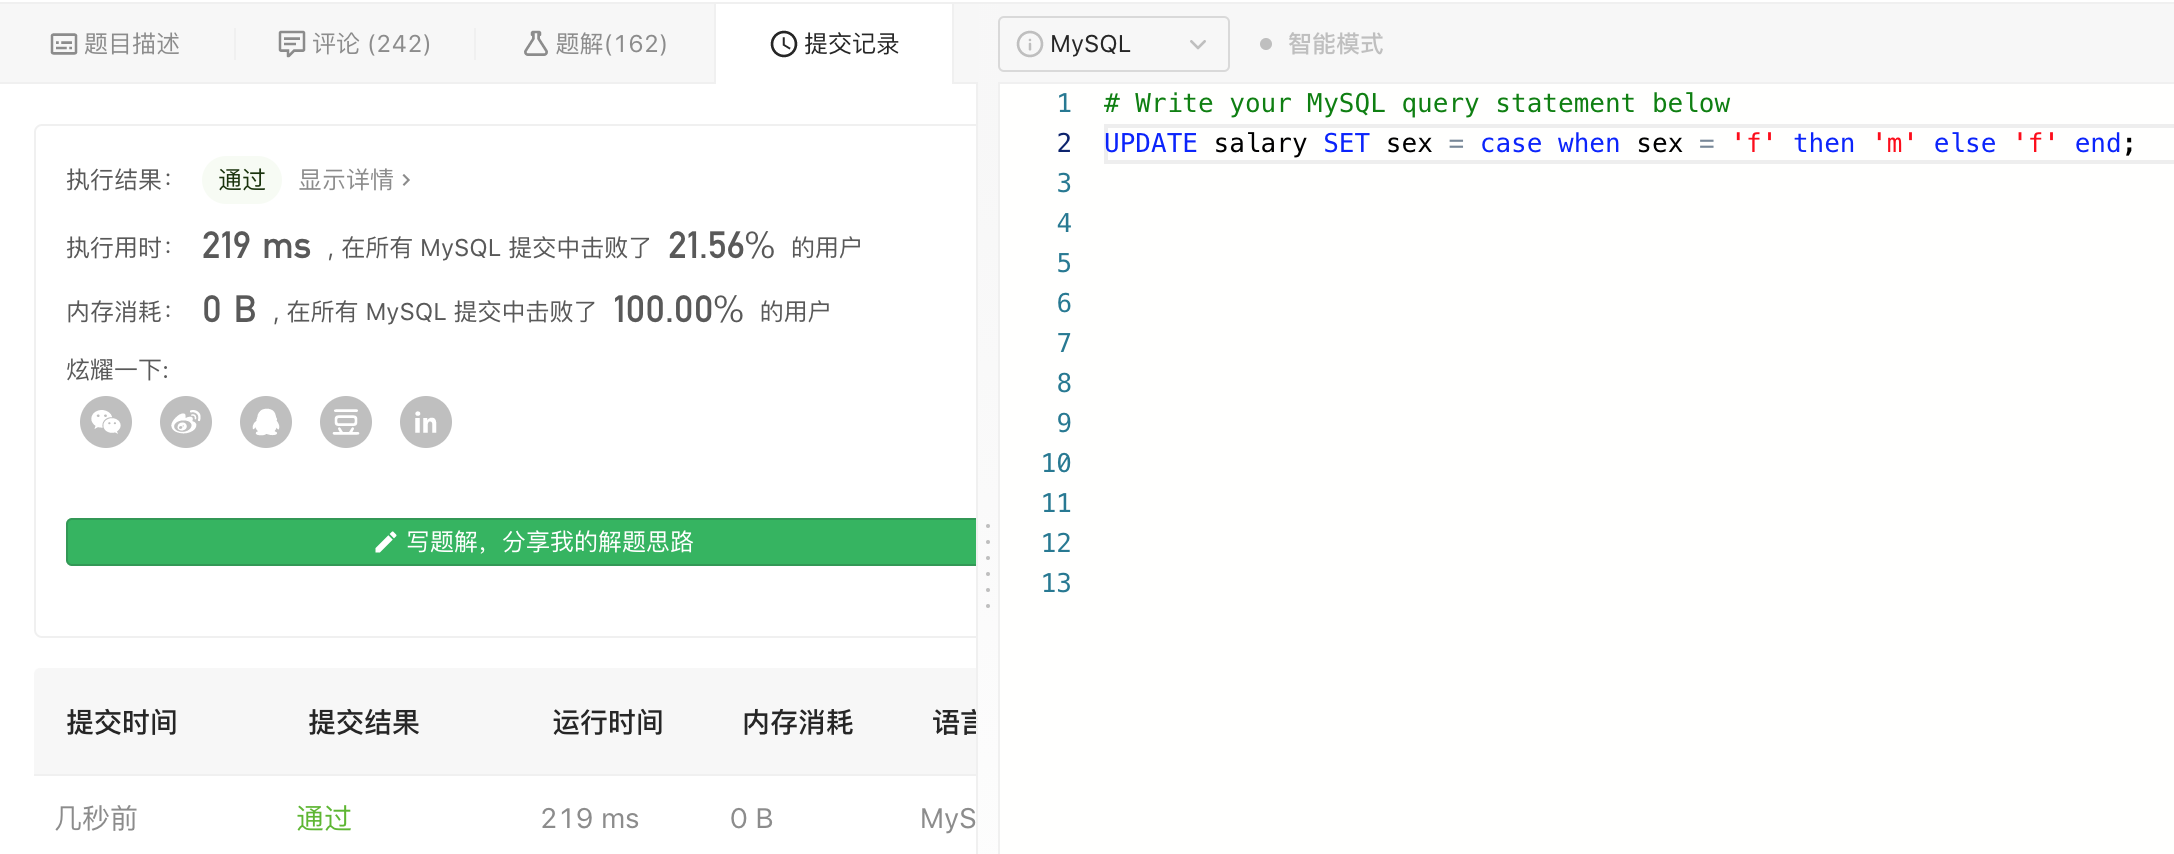
Task: Click the 0 B memory table cell
Action: (752, 819)
